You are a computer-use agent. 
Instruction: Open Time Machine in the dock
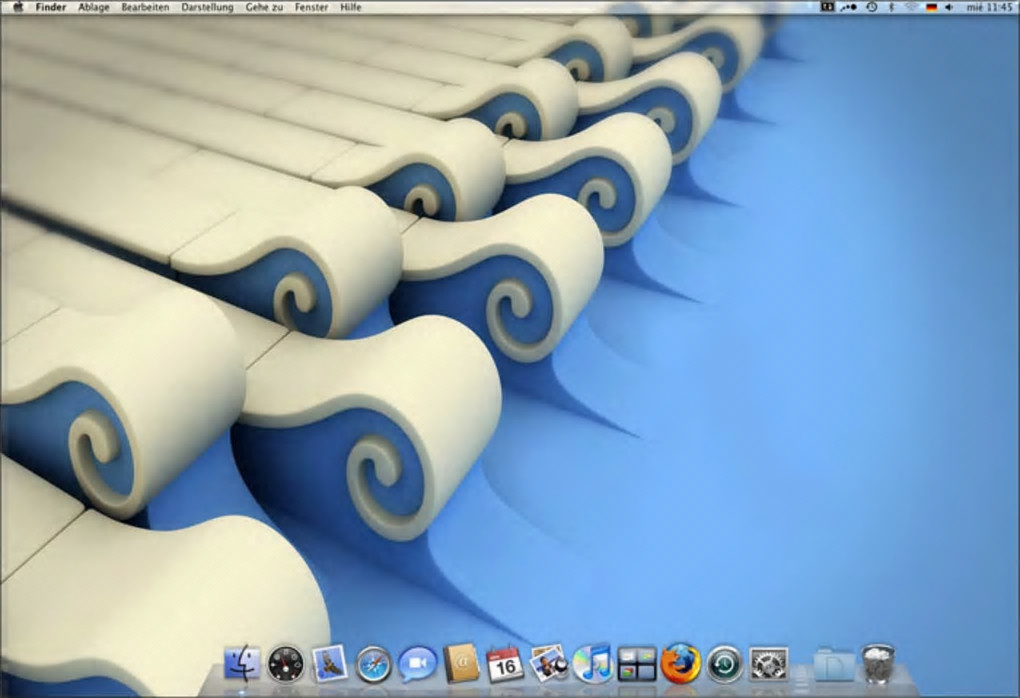724,664
